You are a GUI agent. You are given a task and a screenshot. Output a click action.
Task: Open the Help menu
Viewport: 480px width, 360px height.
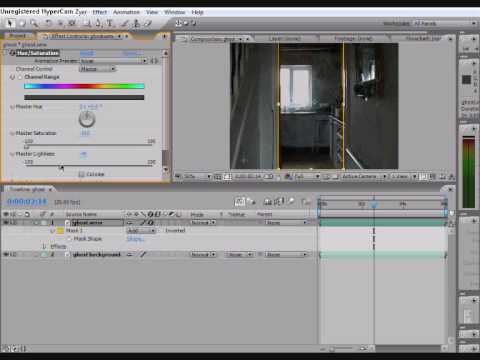(197, 12)
